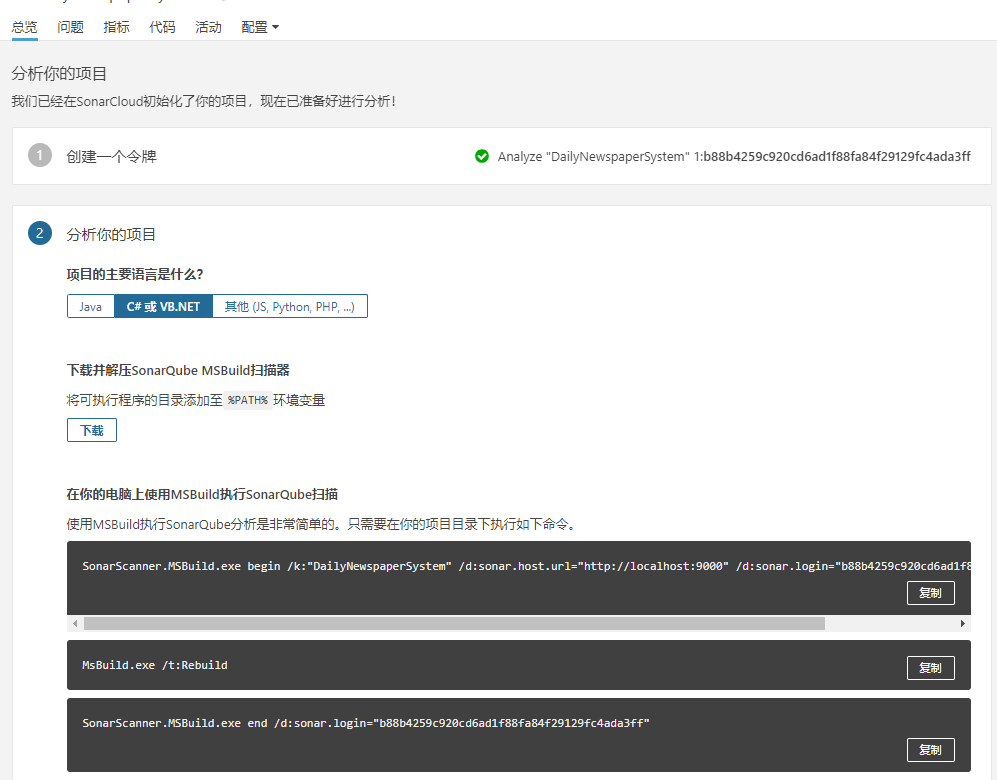Select 其他 (JS, Python, PHP, ...) option
The height and width of the screenshot is (780, 997).
pos(289,306)
